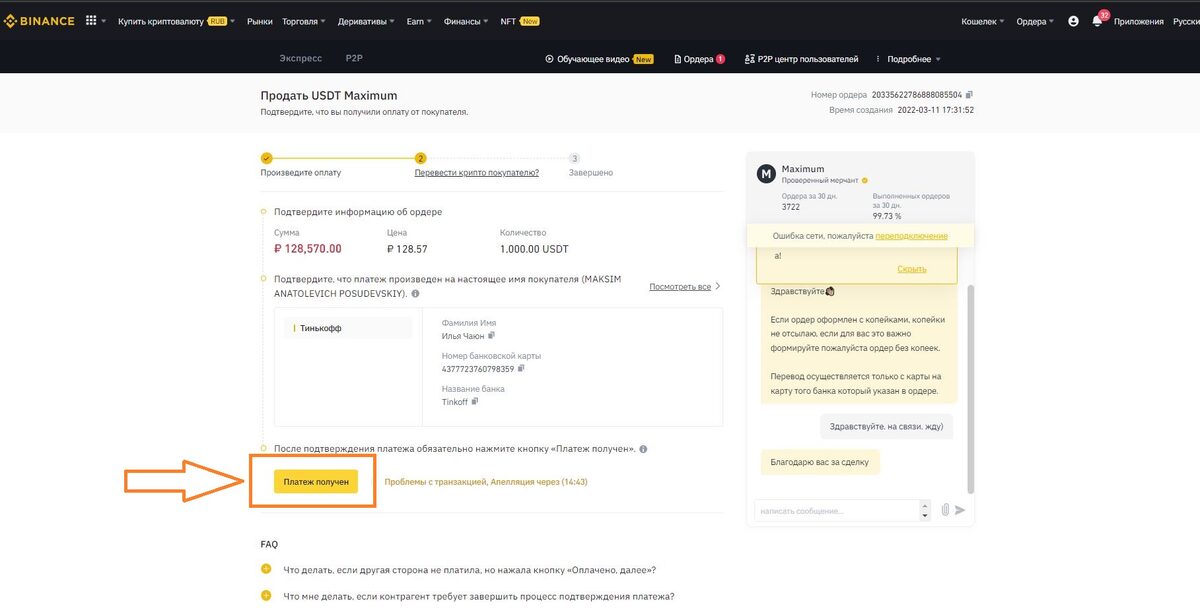Viewport: 1200px width, 616px height.
Task: Open the Earn dropdown menu
Action: (419, 21)
